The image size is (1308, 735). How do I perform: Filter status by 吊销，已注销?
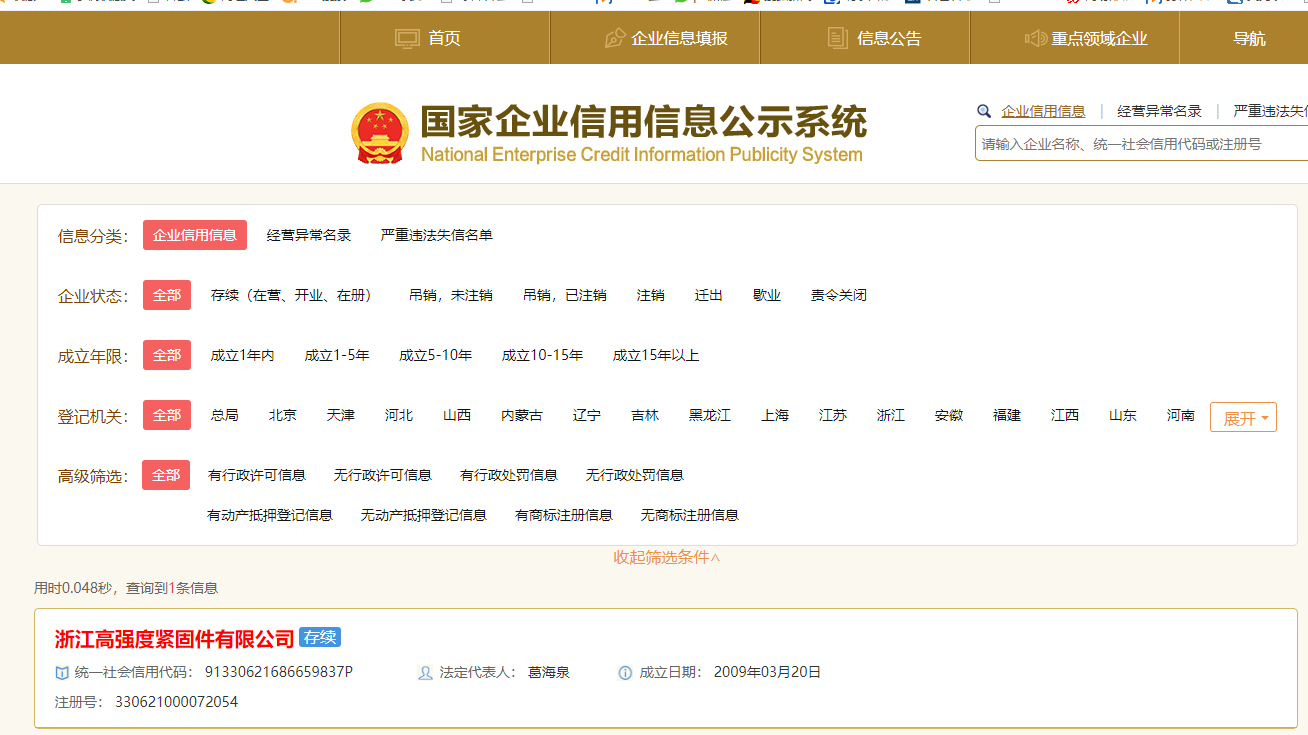tap(565, 295)
